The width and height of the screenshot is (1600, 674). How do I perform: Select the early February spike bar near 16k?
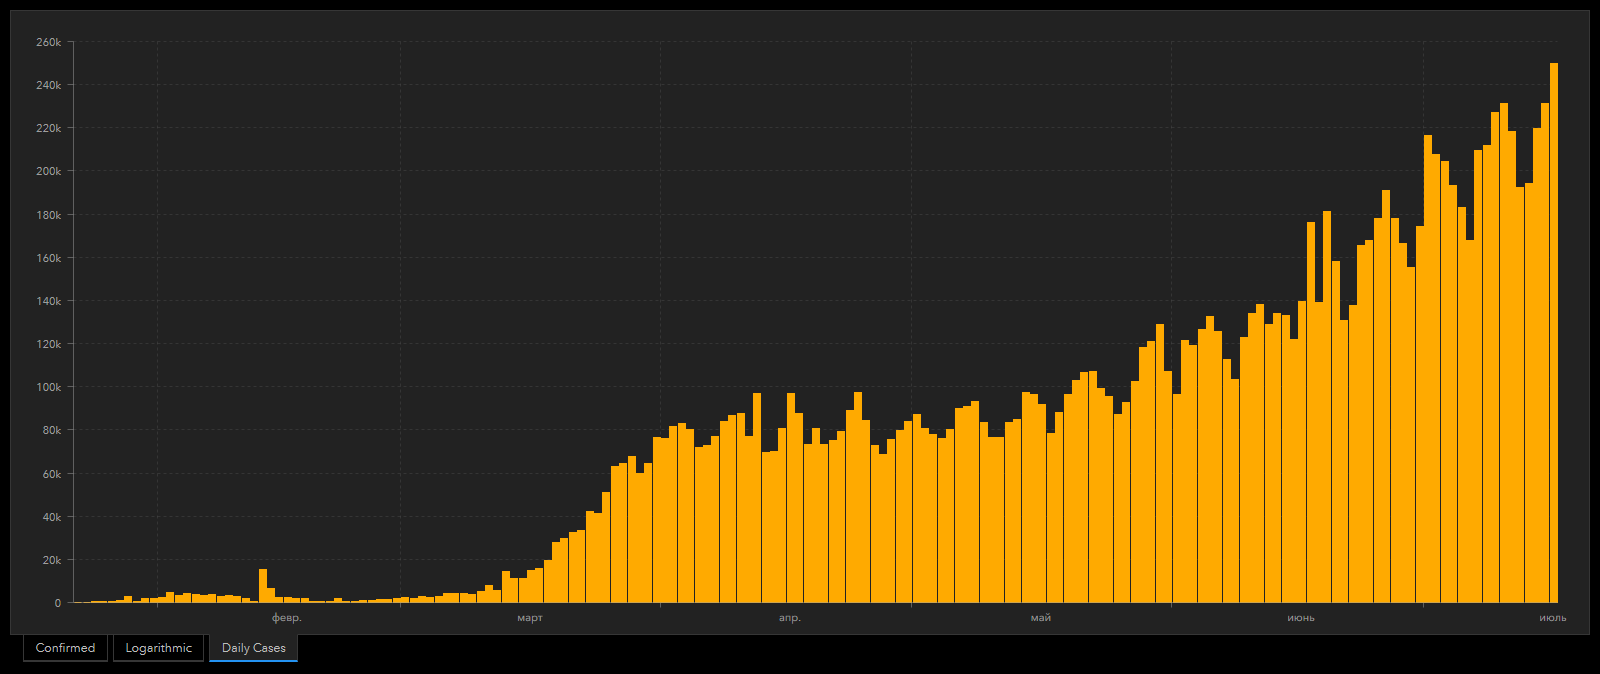coord(263,586)
